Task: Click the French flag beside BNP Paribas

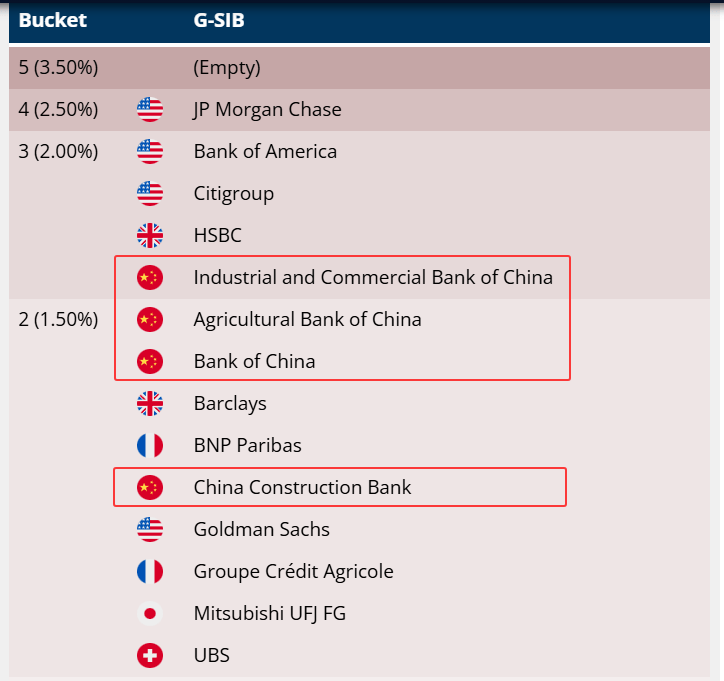Action: coord(149,446)
